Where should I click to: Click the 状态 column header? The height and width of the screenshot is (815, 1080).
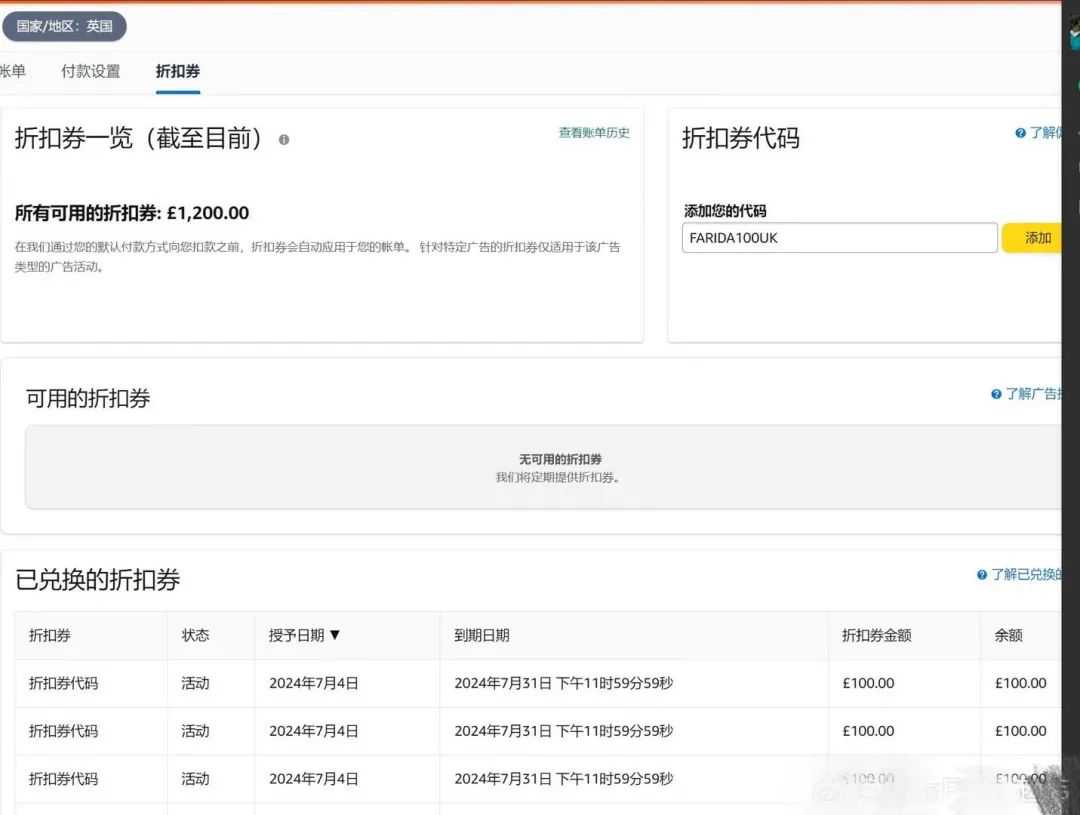click(x=195, y=635)
